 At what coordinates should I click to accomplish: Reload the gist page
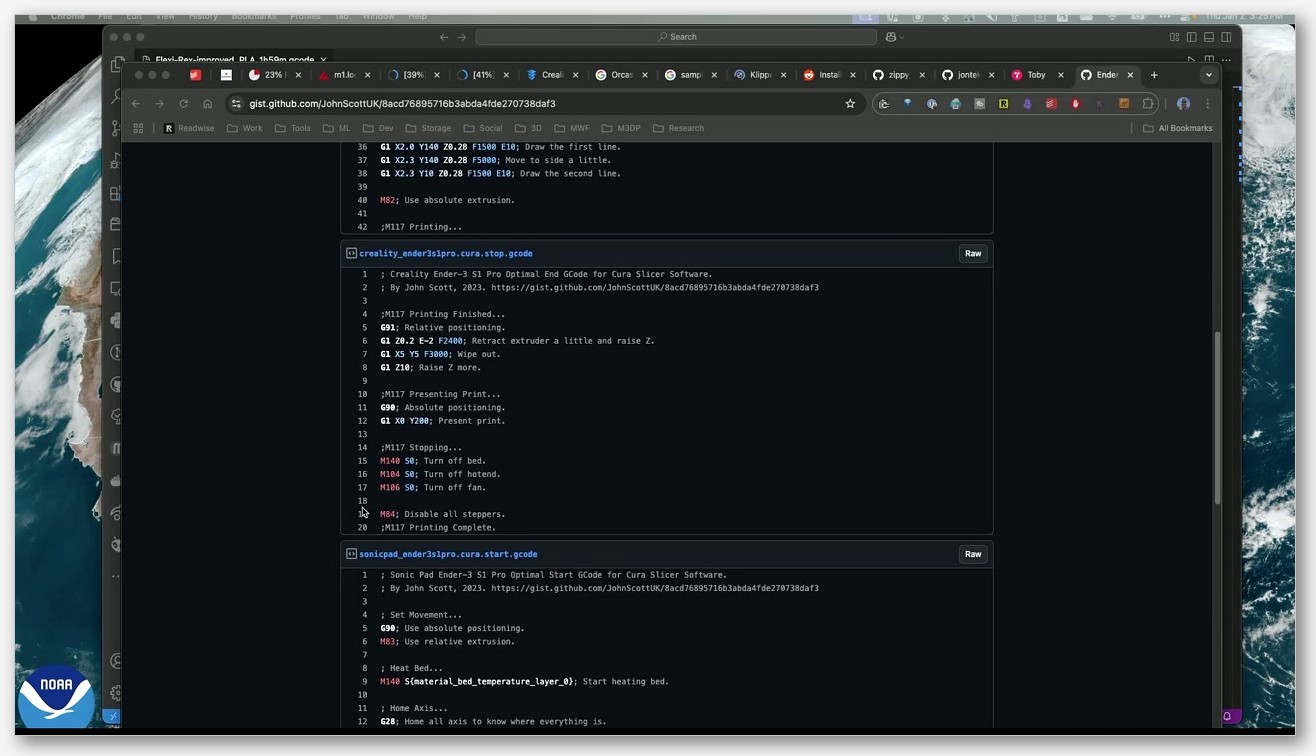click(183, 103)
